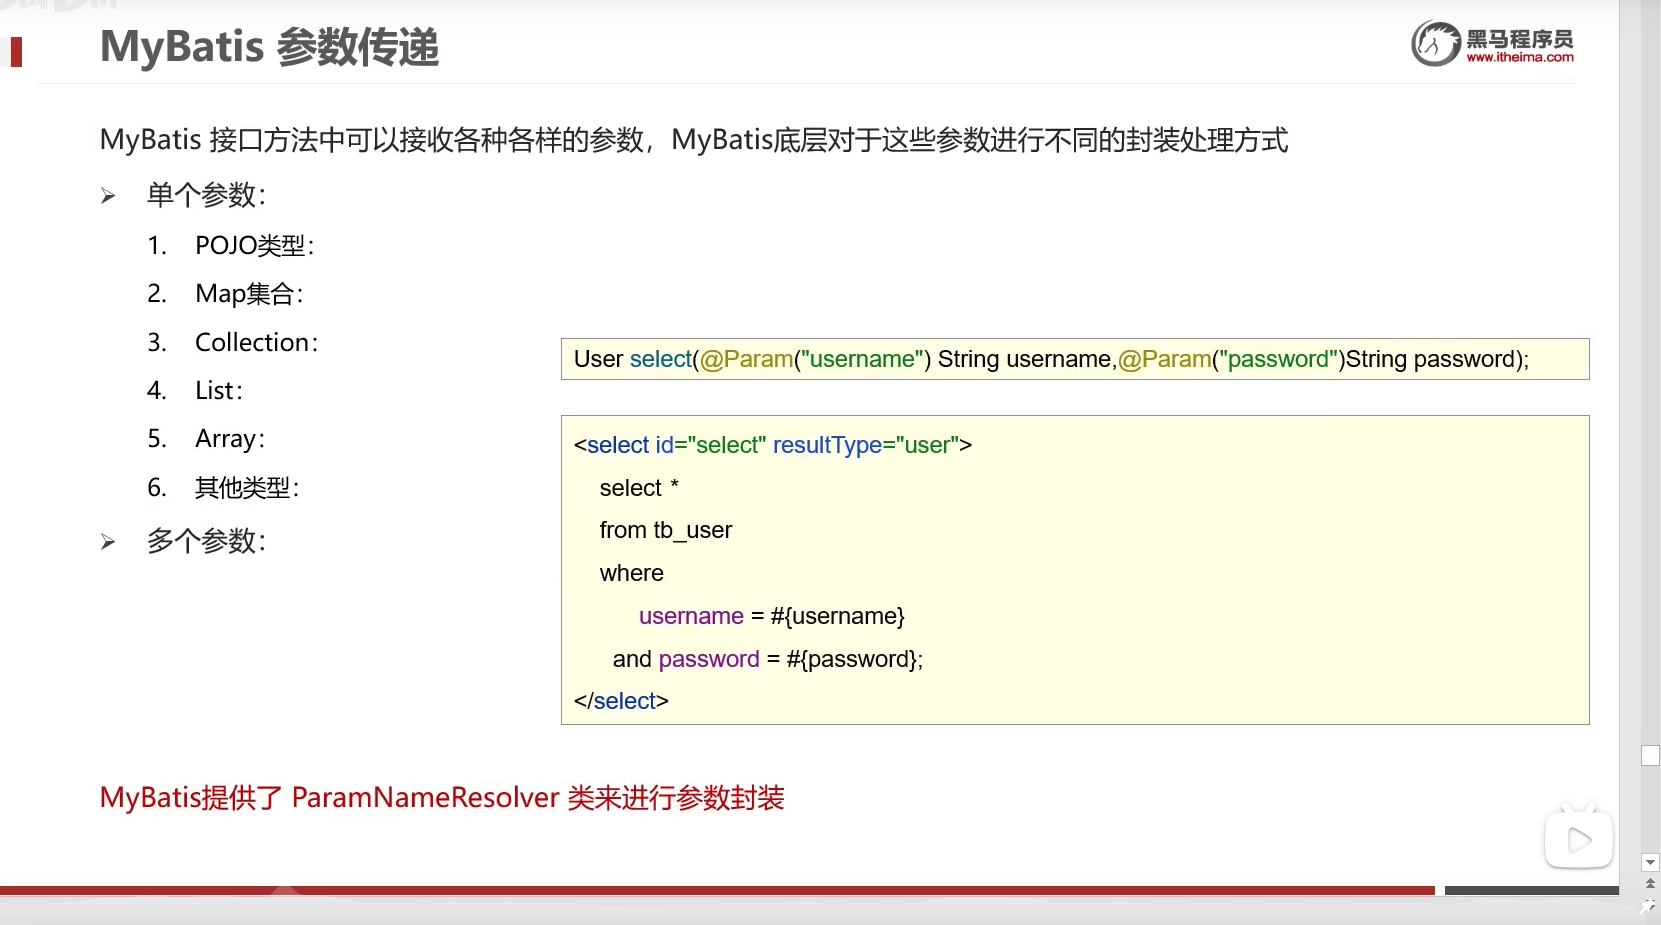Click the www.itheima.com address under the logo
The image size is (1661, 925).
(x=1520, y=58)
